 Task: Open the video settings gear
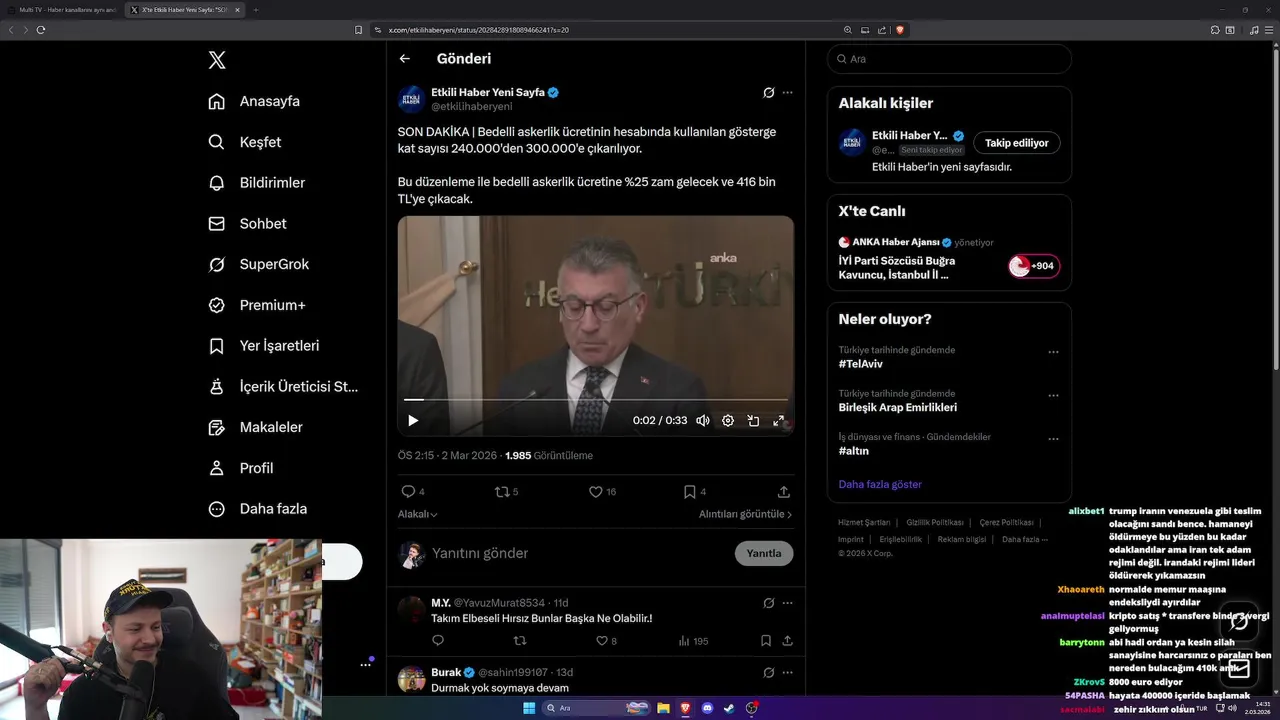[x=728, y=421]
